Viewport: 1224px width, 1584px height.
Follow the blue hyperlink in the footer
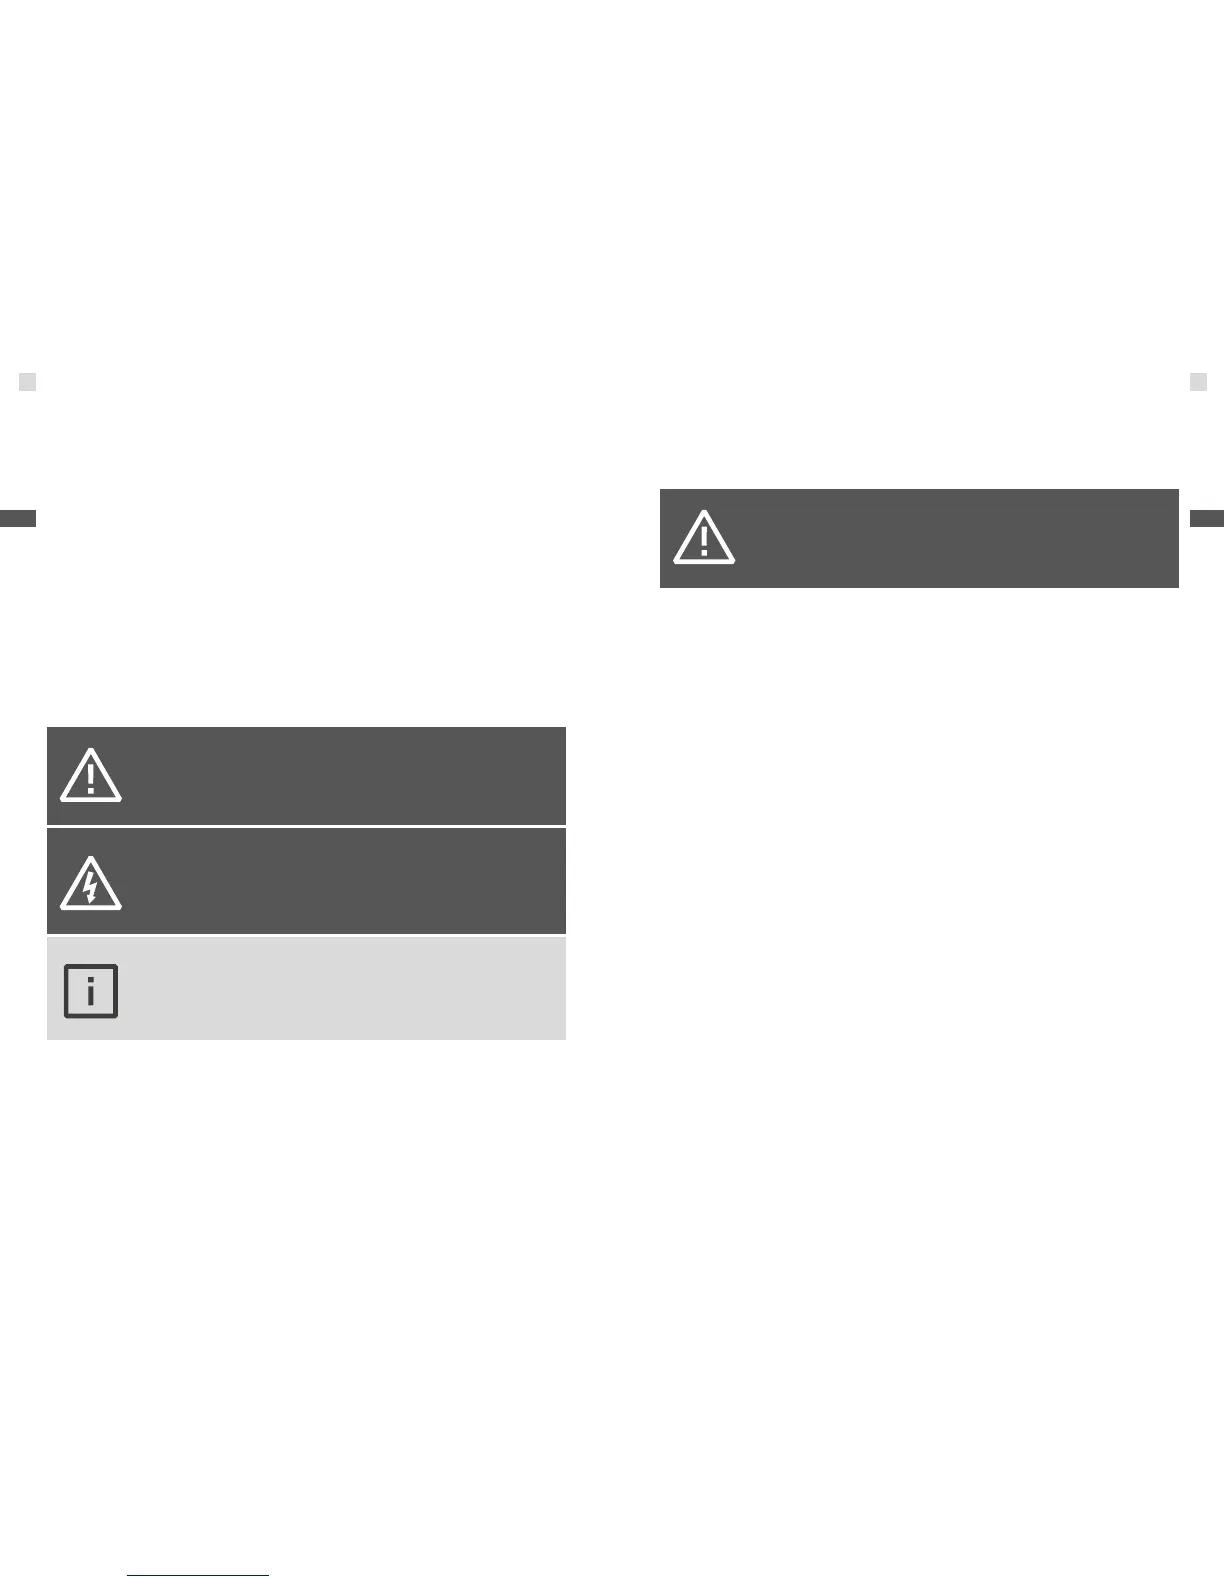198,1576
